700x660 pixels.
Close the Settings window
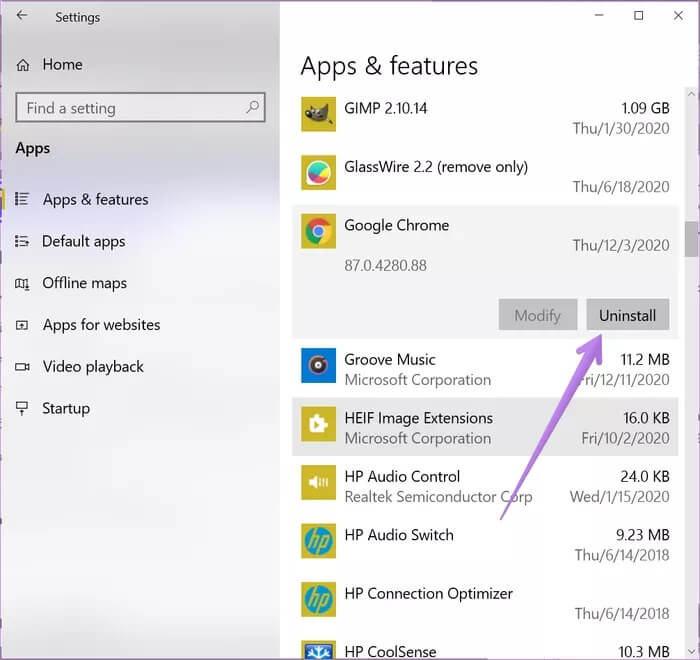[678, 16]
